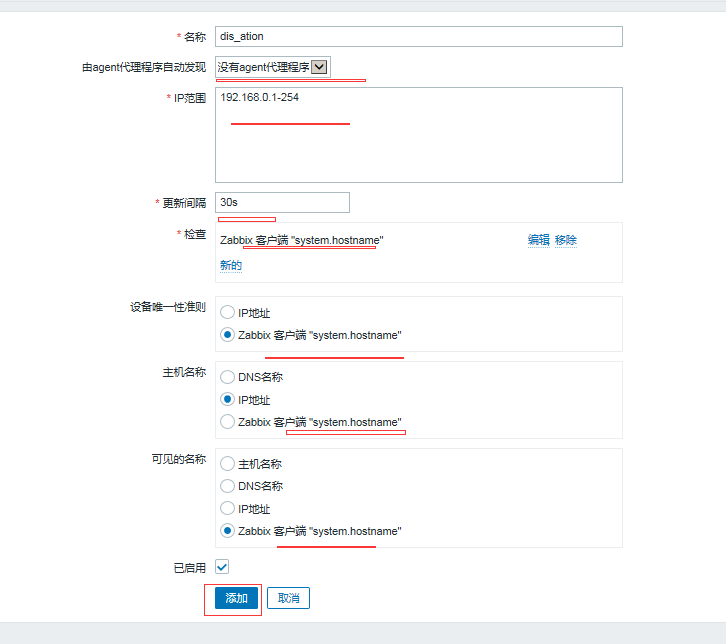Viewport: 726px width, 644px height.
Task: Select IP地址 under 设备唯一性准则
Action: coord(227,313)
